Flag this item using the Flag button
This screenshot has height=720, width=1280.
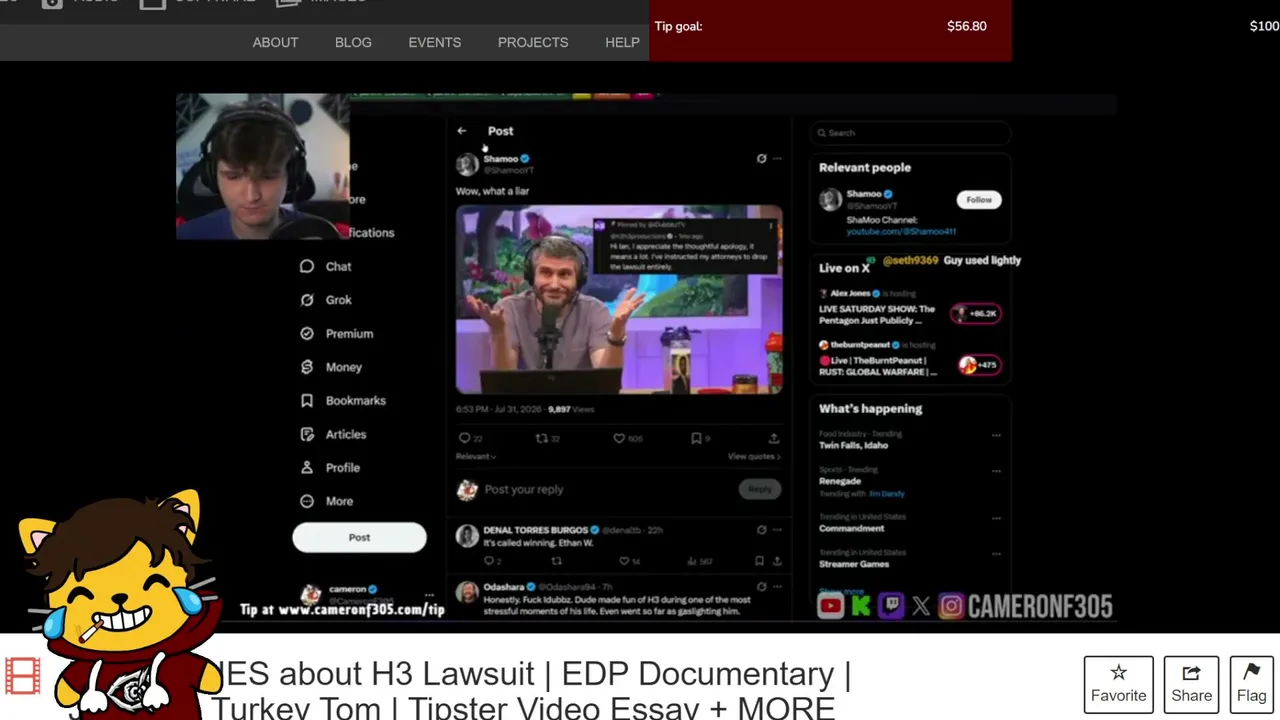click(1251, 684)
